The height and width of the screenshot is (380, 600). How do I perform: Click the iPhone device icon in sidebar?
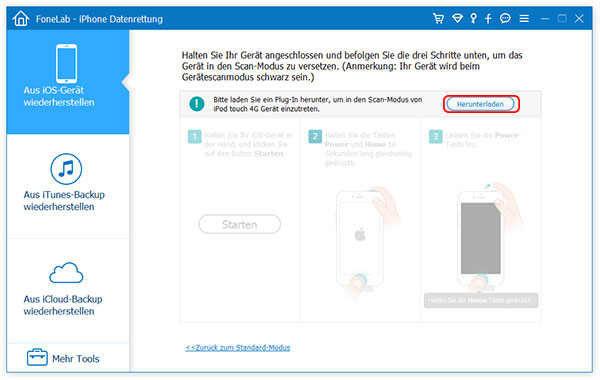pyautogui.click(x=67, y=64)
